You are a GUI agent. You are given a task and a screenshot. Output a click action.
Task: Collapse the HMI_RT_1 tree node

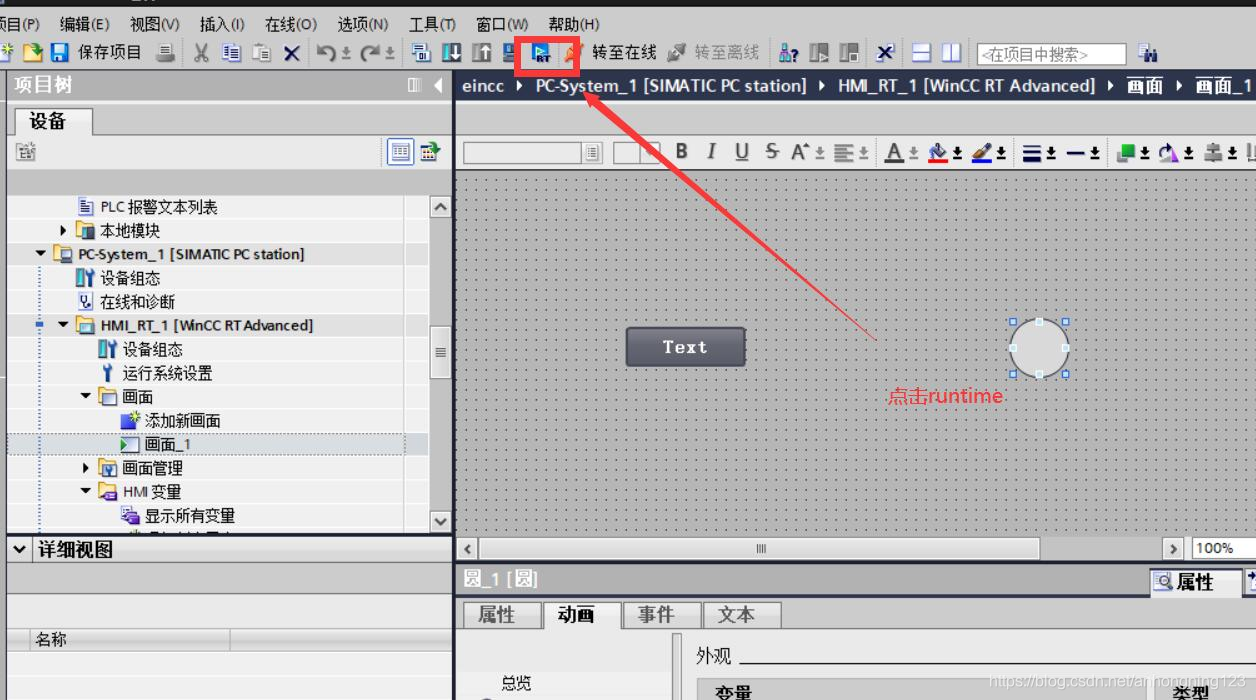pyautogui.click(x=63, y=325)
